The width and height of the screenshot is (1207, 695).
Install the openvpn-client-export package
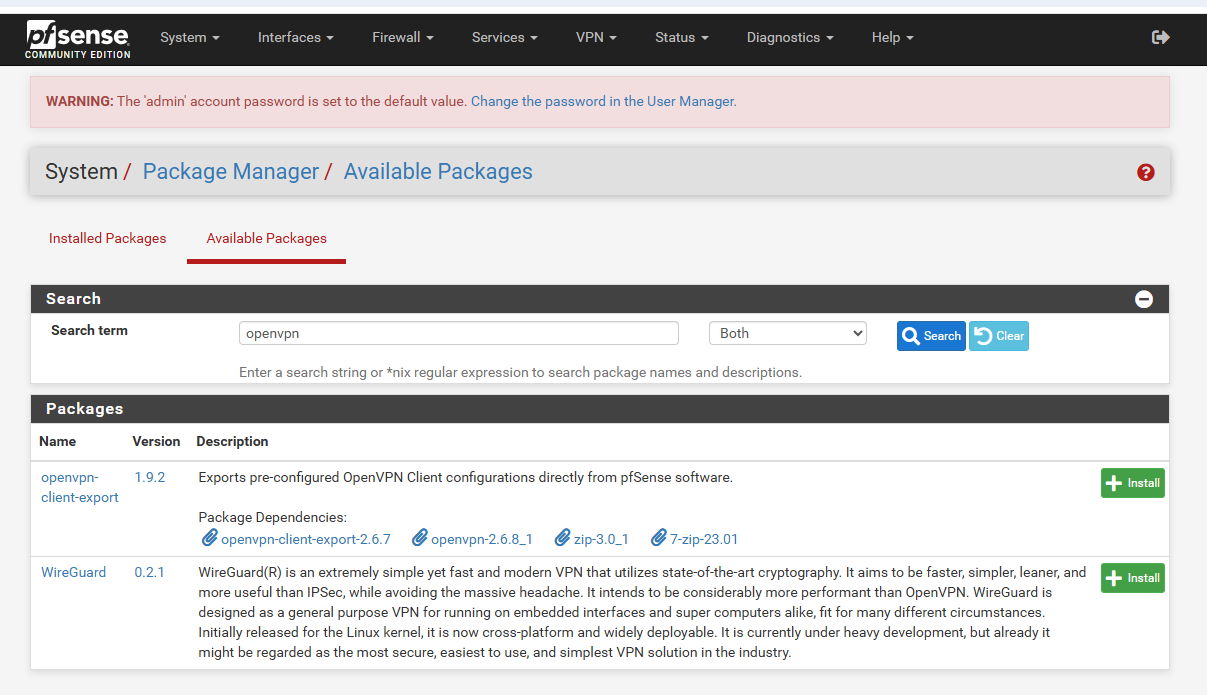point(1133,483)
